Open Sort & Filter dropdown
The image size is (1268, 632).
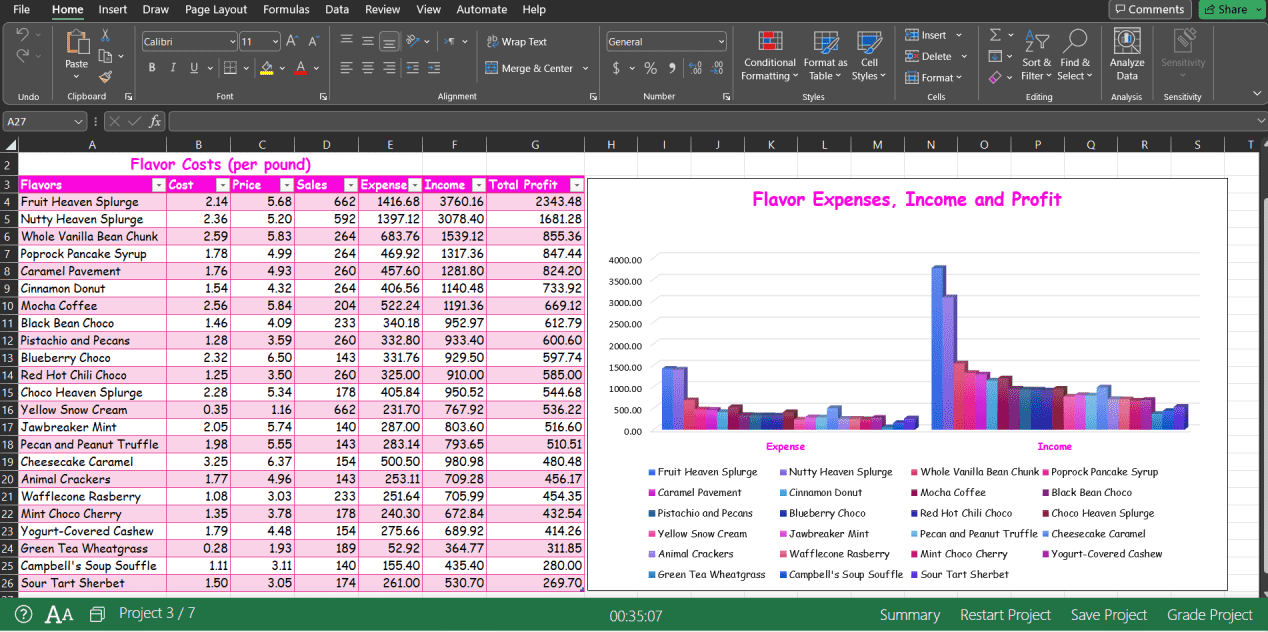coord(1036,56)
